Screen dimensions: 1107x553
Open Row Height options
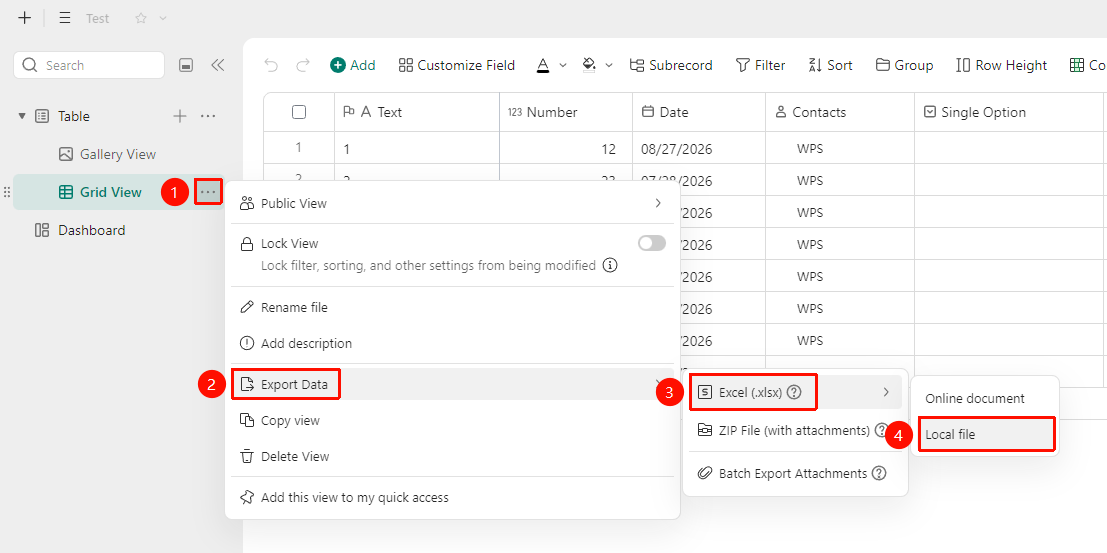(1001, 65)
